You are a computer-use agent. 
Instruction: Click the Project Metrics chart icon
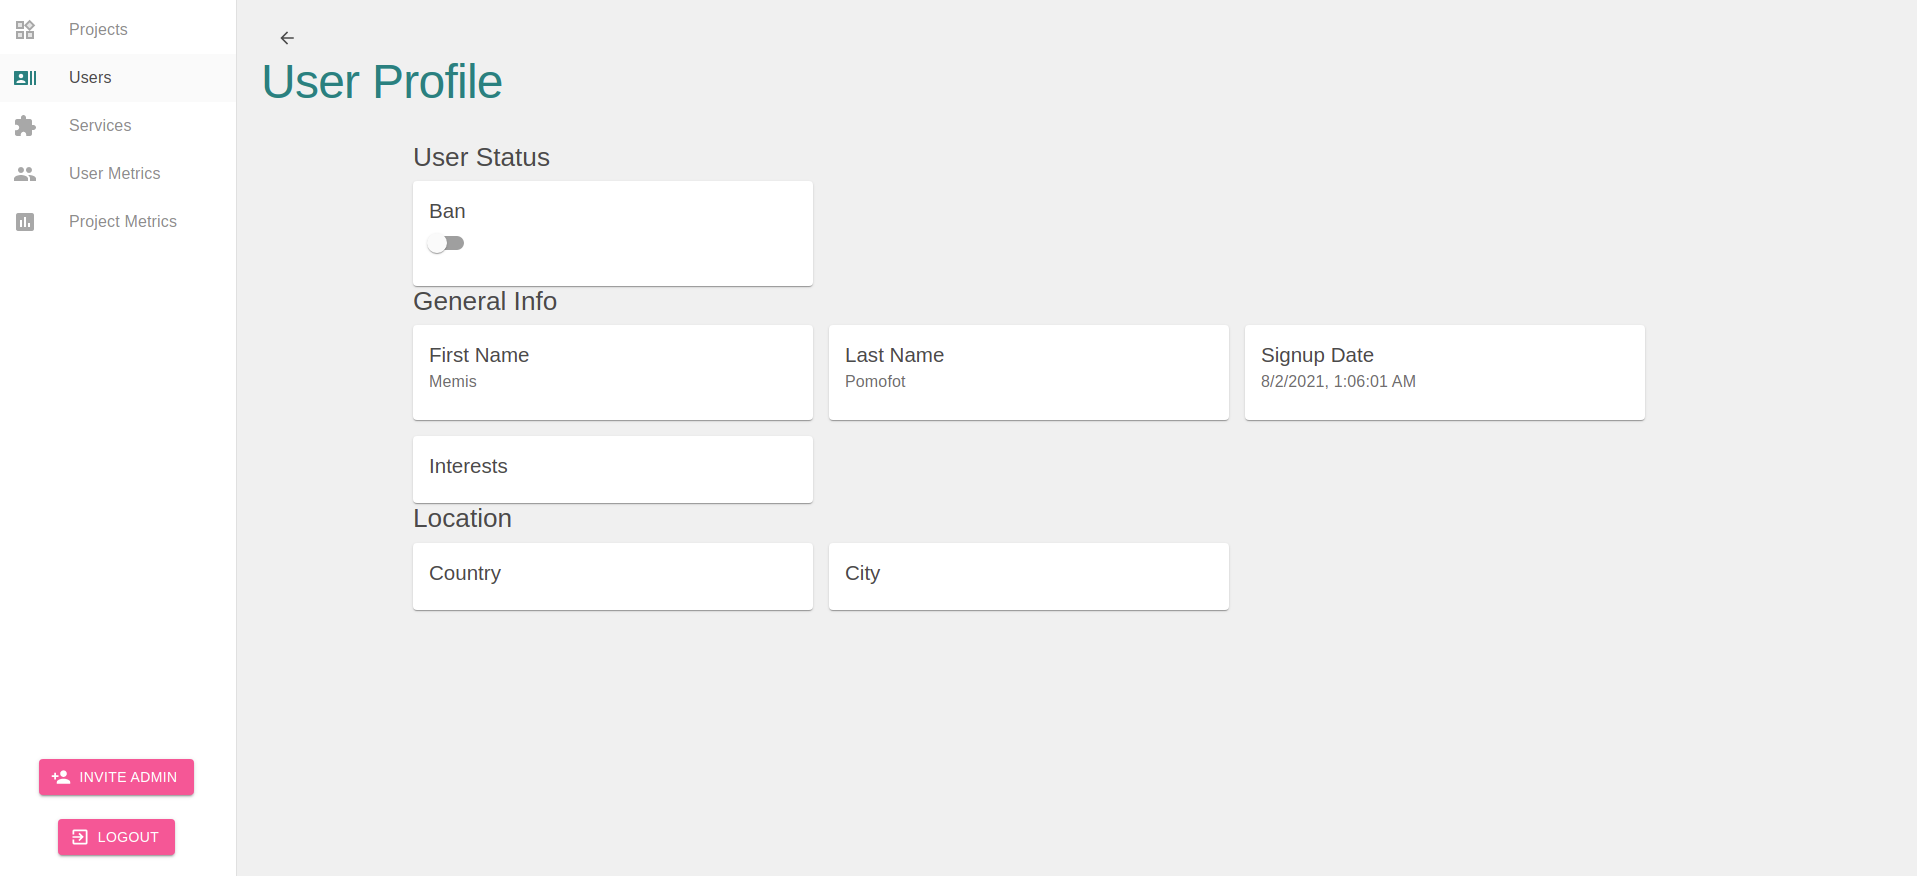coord(25,222)
